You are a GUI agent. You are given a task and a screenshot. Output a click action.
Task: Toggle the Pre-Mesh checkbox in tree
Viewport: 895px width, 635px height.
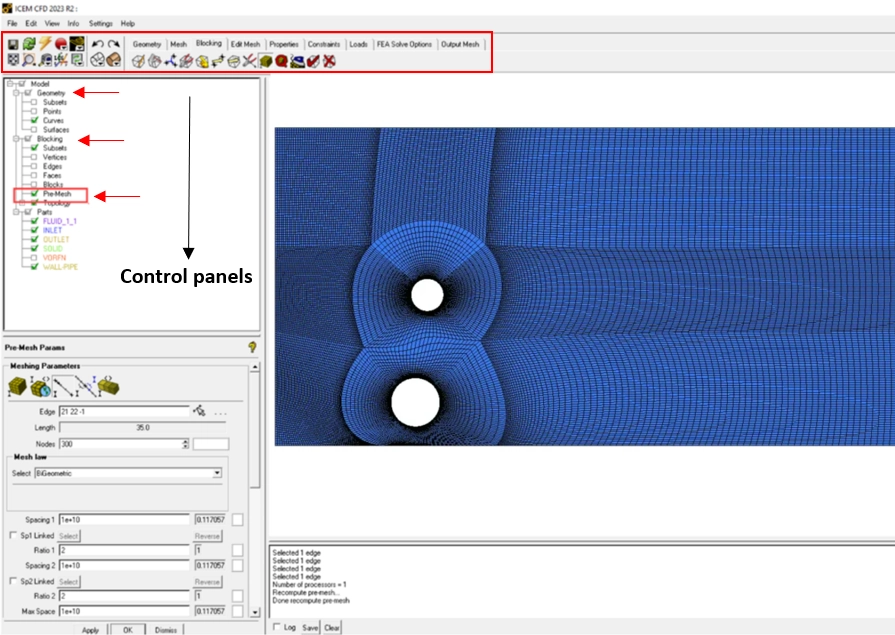pos(34,194)
